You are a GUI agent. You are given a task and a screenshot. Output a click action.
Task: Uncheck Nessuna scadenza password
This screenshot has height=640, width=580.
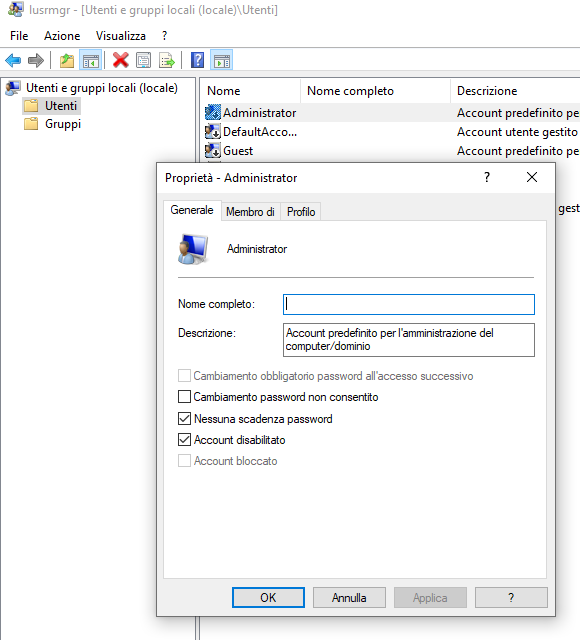pos(184,418)
